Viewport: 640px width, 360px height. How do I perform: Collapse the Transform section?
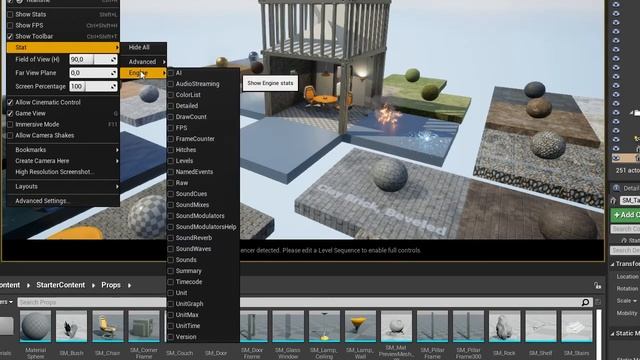coord(613,264)
